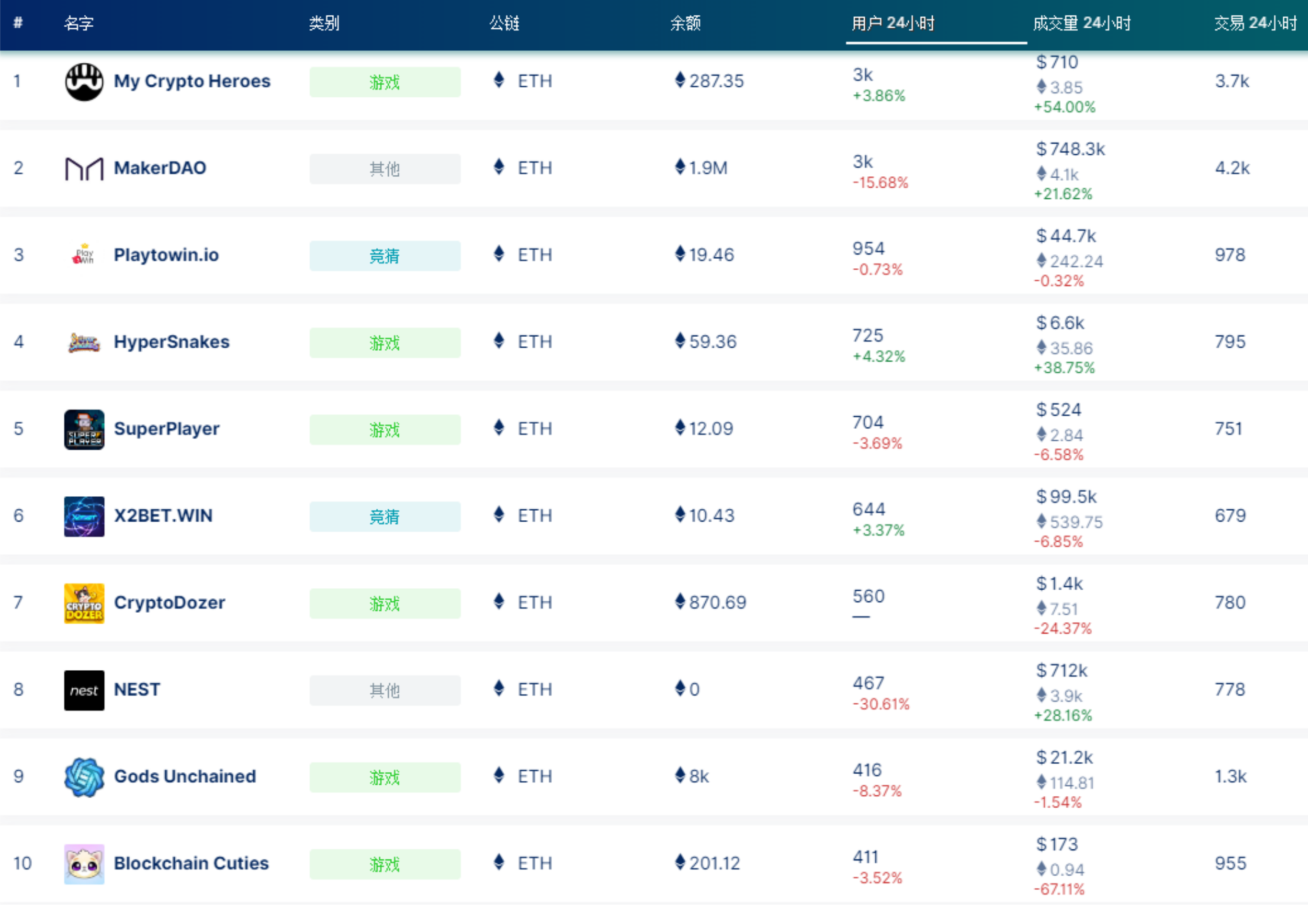Image resolution: width=1308 pixels, height=908 pixels.
Task: Click the ETH chain icon in CryptoDozer row
Action: tap(499, 602)
